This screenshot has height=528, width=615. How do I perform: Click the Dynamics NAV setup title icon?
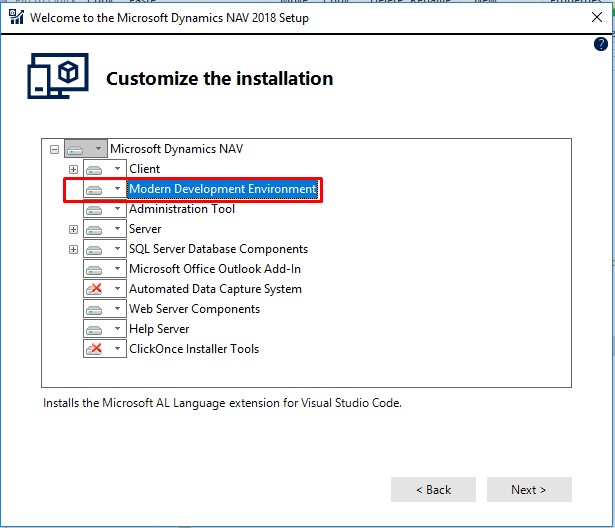[16, 17]
